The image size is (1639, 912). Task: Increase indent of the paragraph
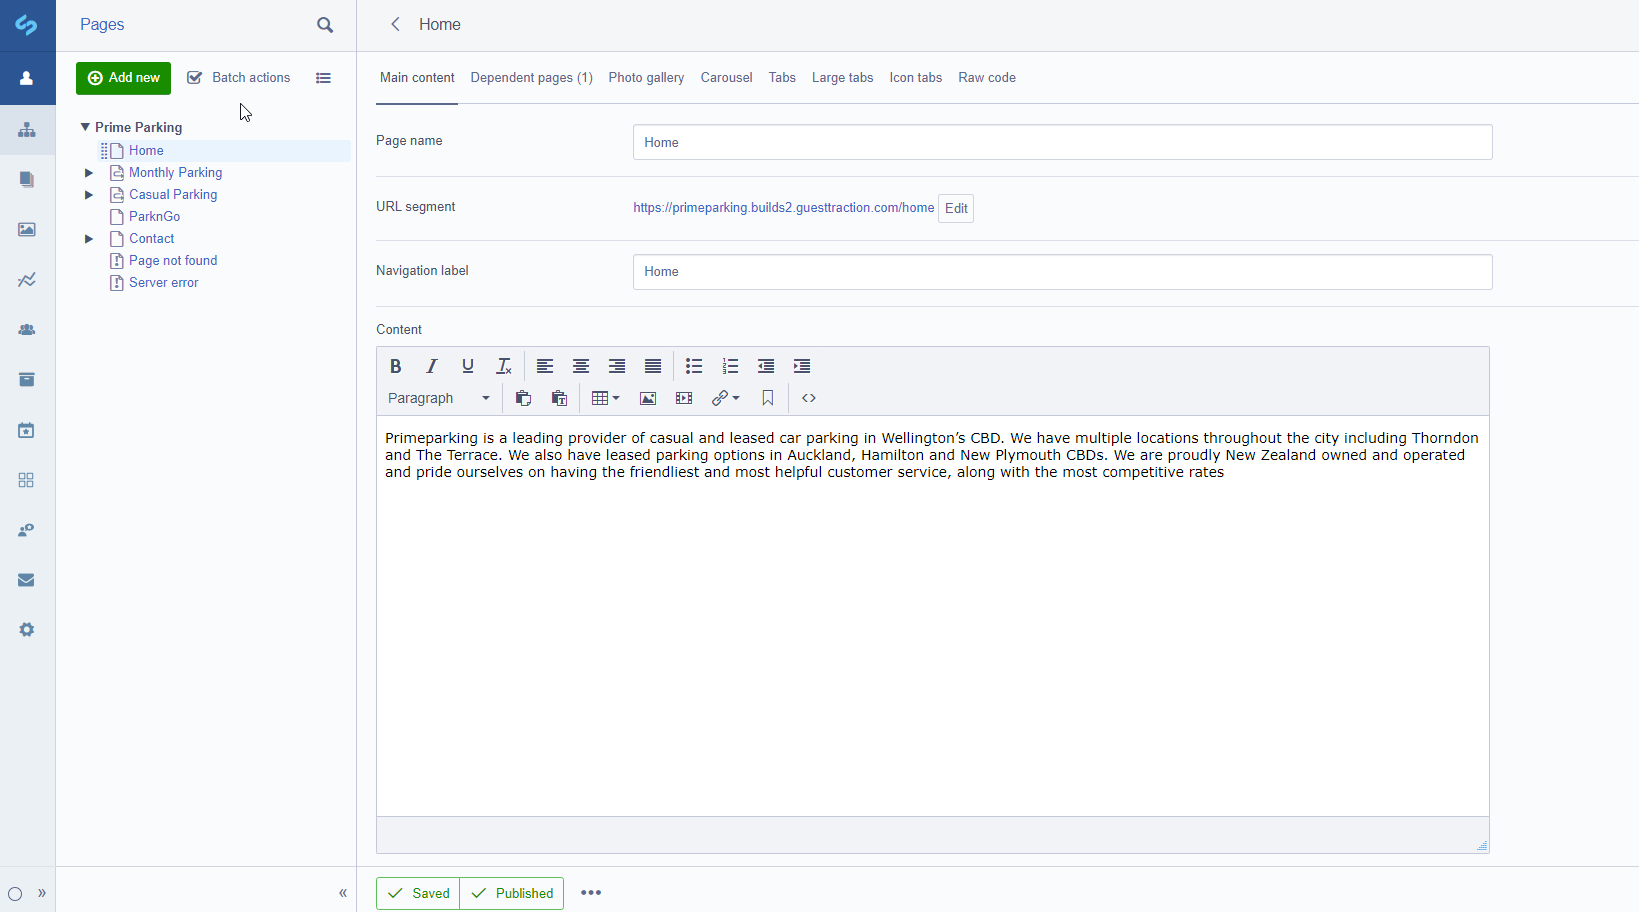click(802, 366)
